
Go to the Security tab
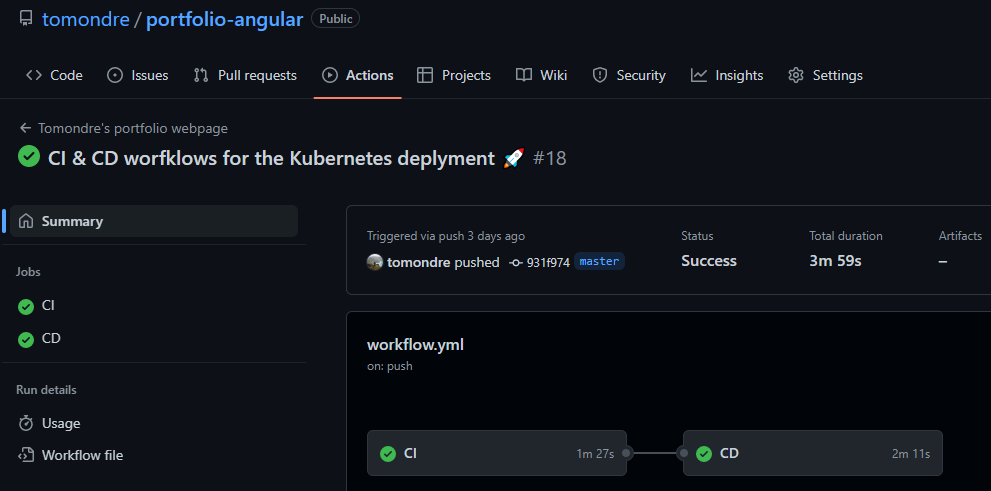point(629,75)
